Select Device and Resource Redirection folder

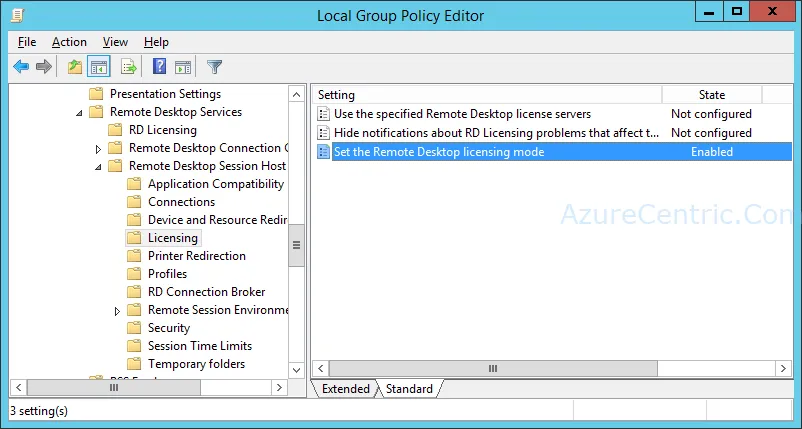tap(217, 220)
